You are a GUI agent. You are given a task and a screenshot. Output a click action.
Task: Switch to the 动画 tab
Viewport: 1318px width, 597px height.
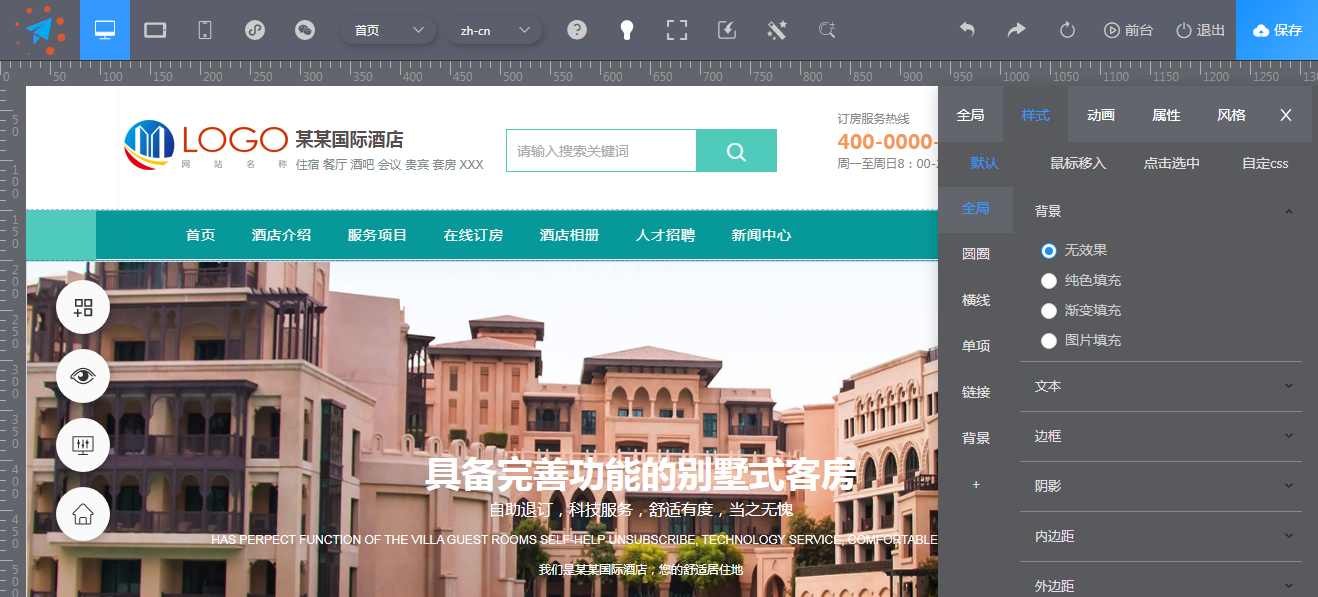click(1099, 114)
